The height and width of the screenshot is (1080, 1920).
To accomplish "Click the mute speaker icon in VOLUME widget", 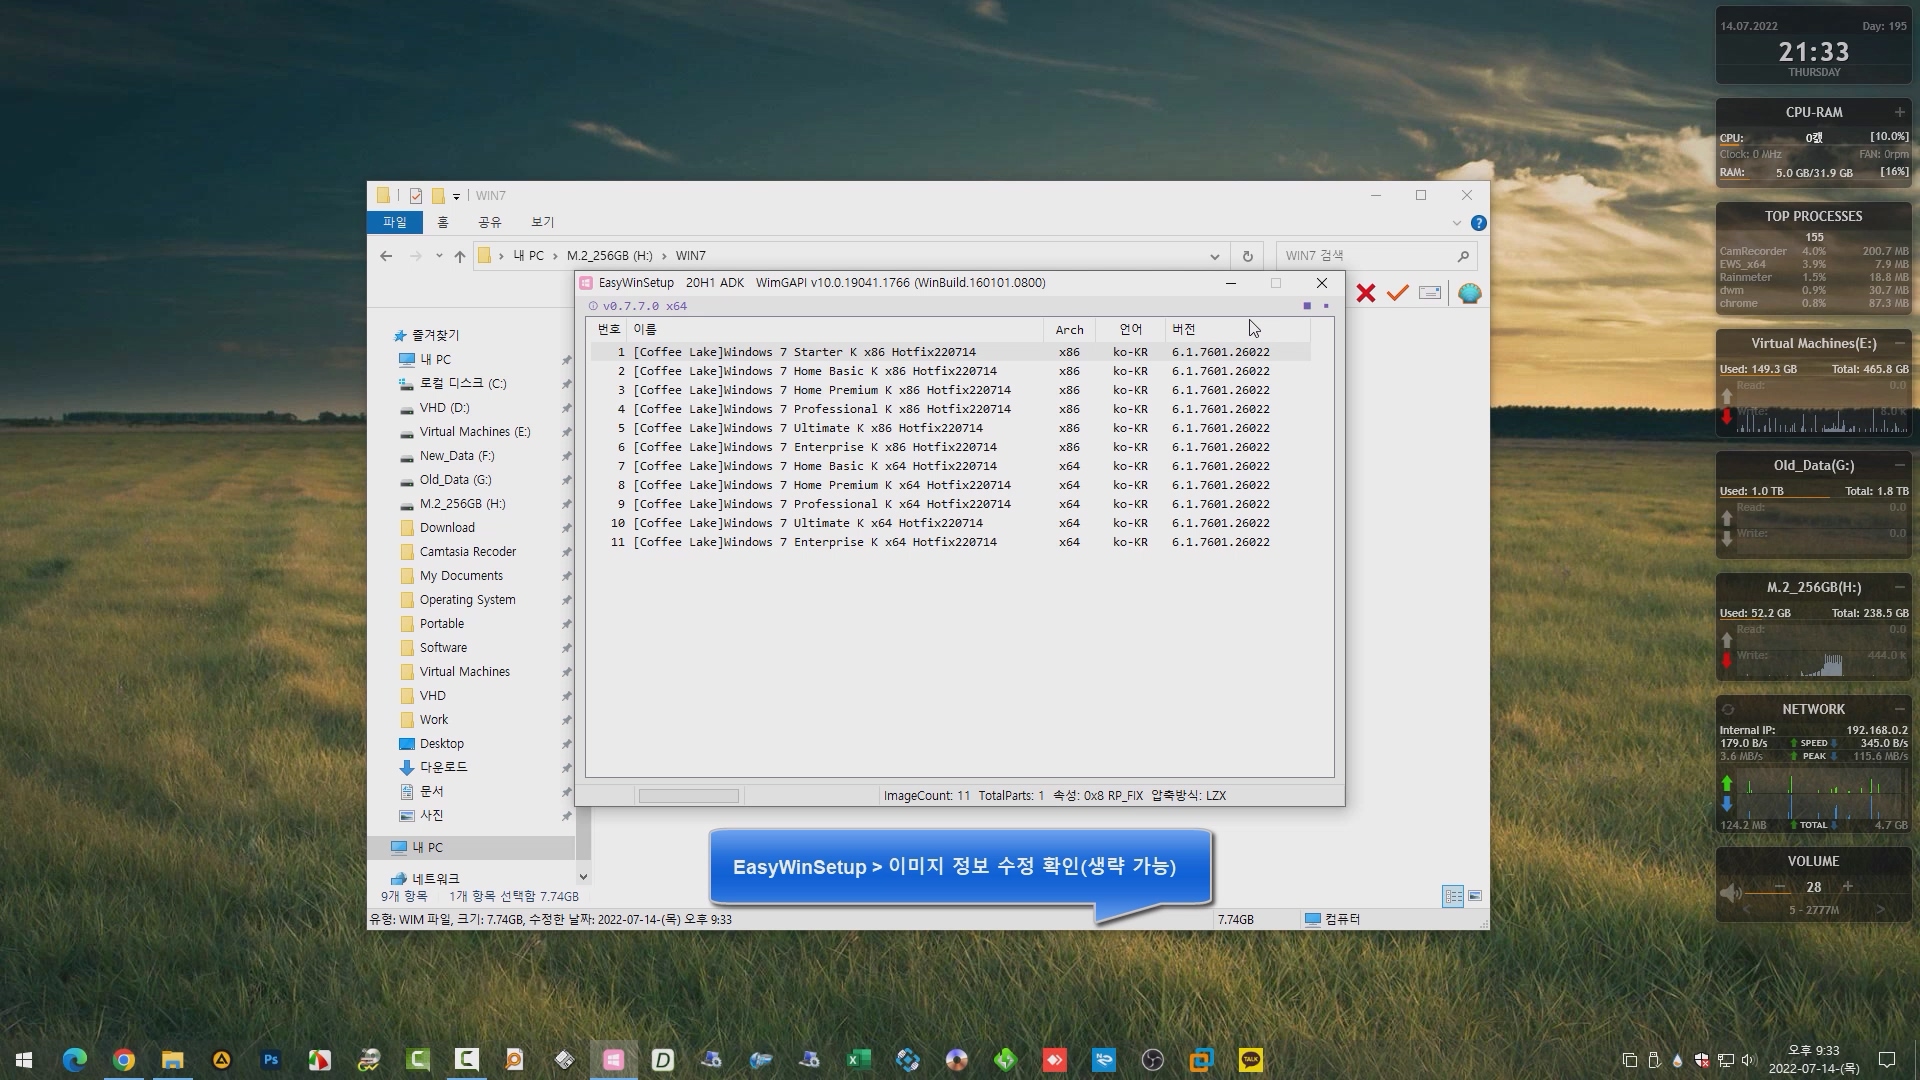I will click(1730, 892).
